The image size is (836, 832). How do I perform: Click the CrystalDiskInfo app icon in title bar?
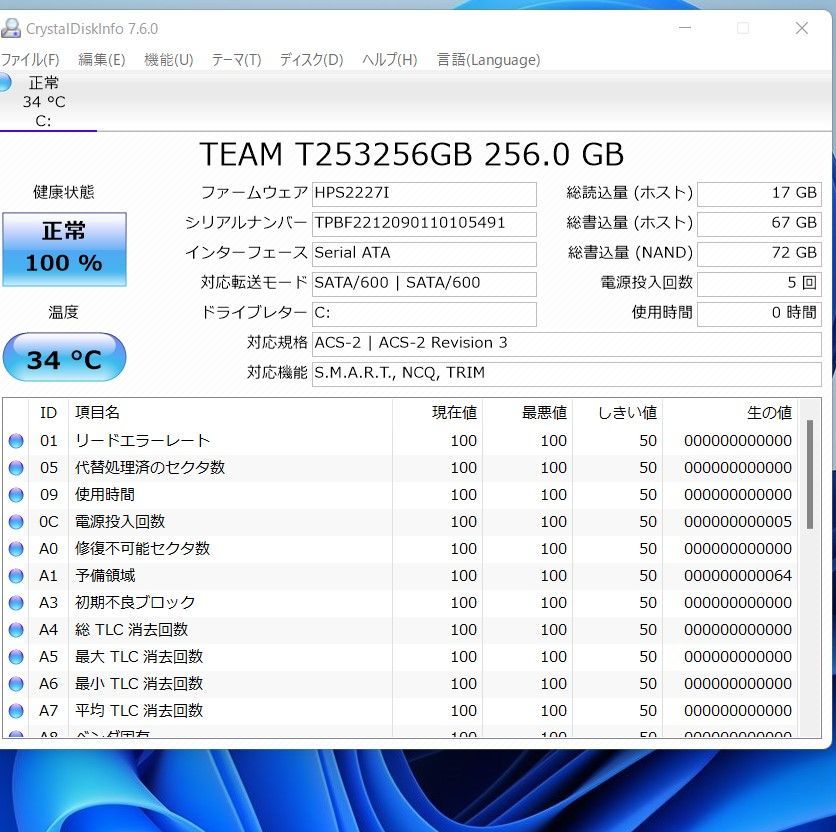(x=11, y=28)
